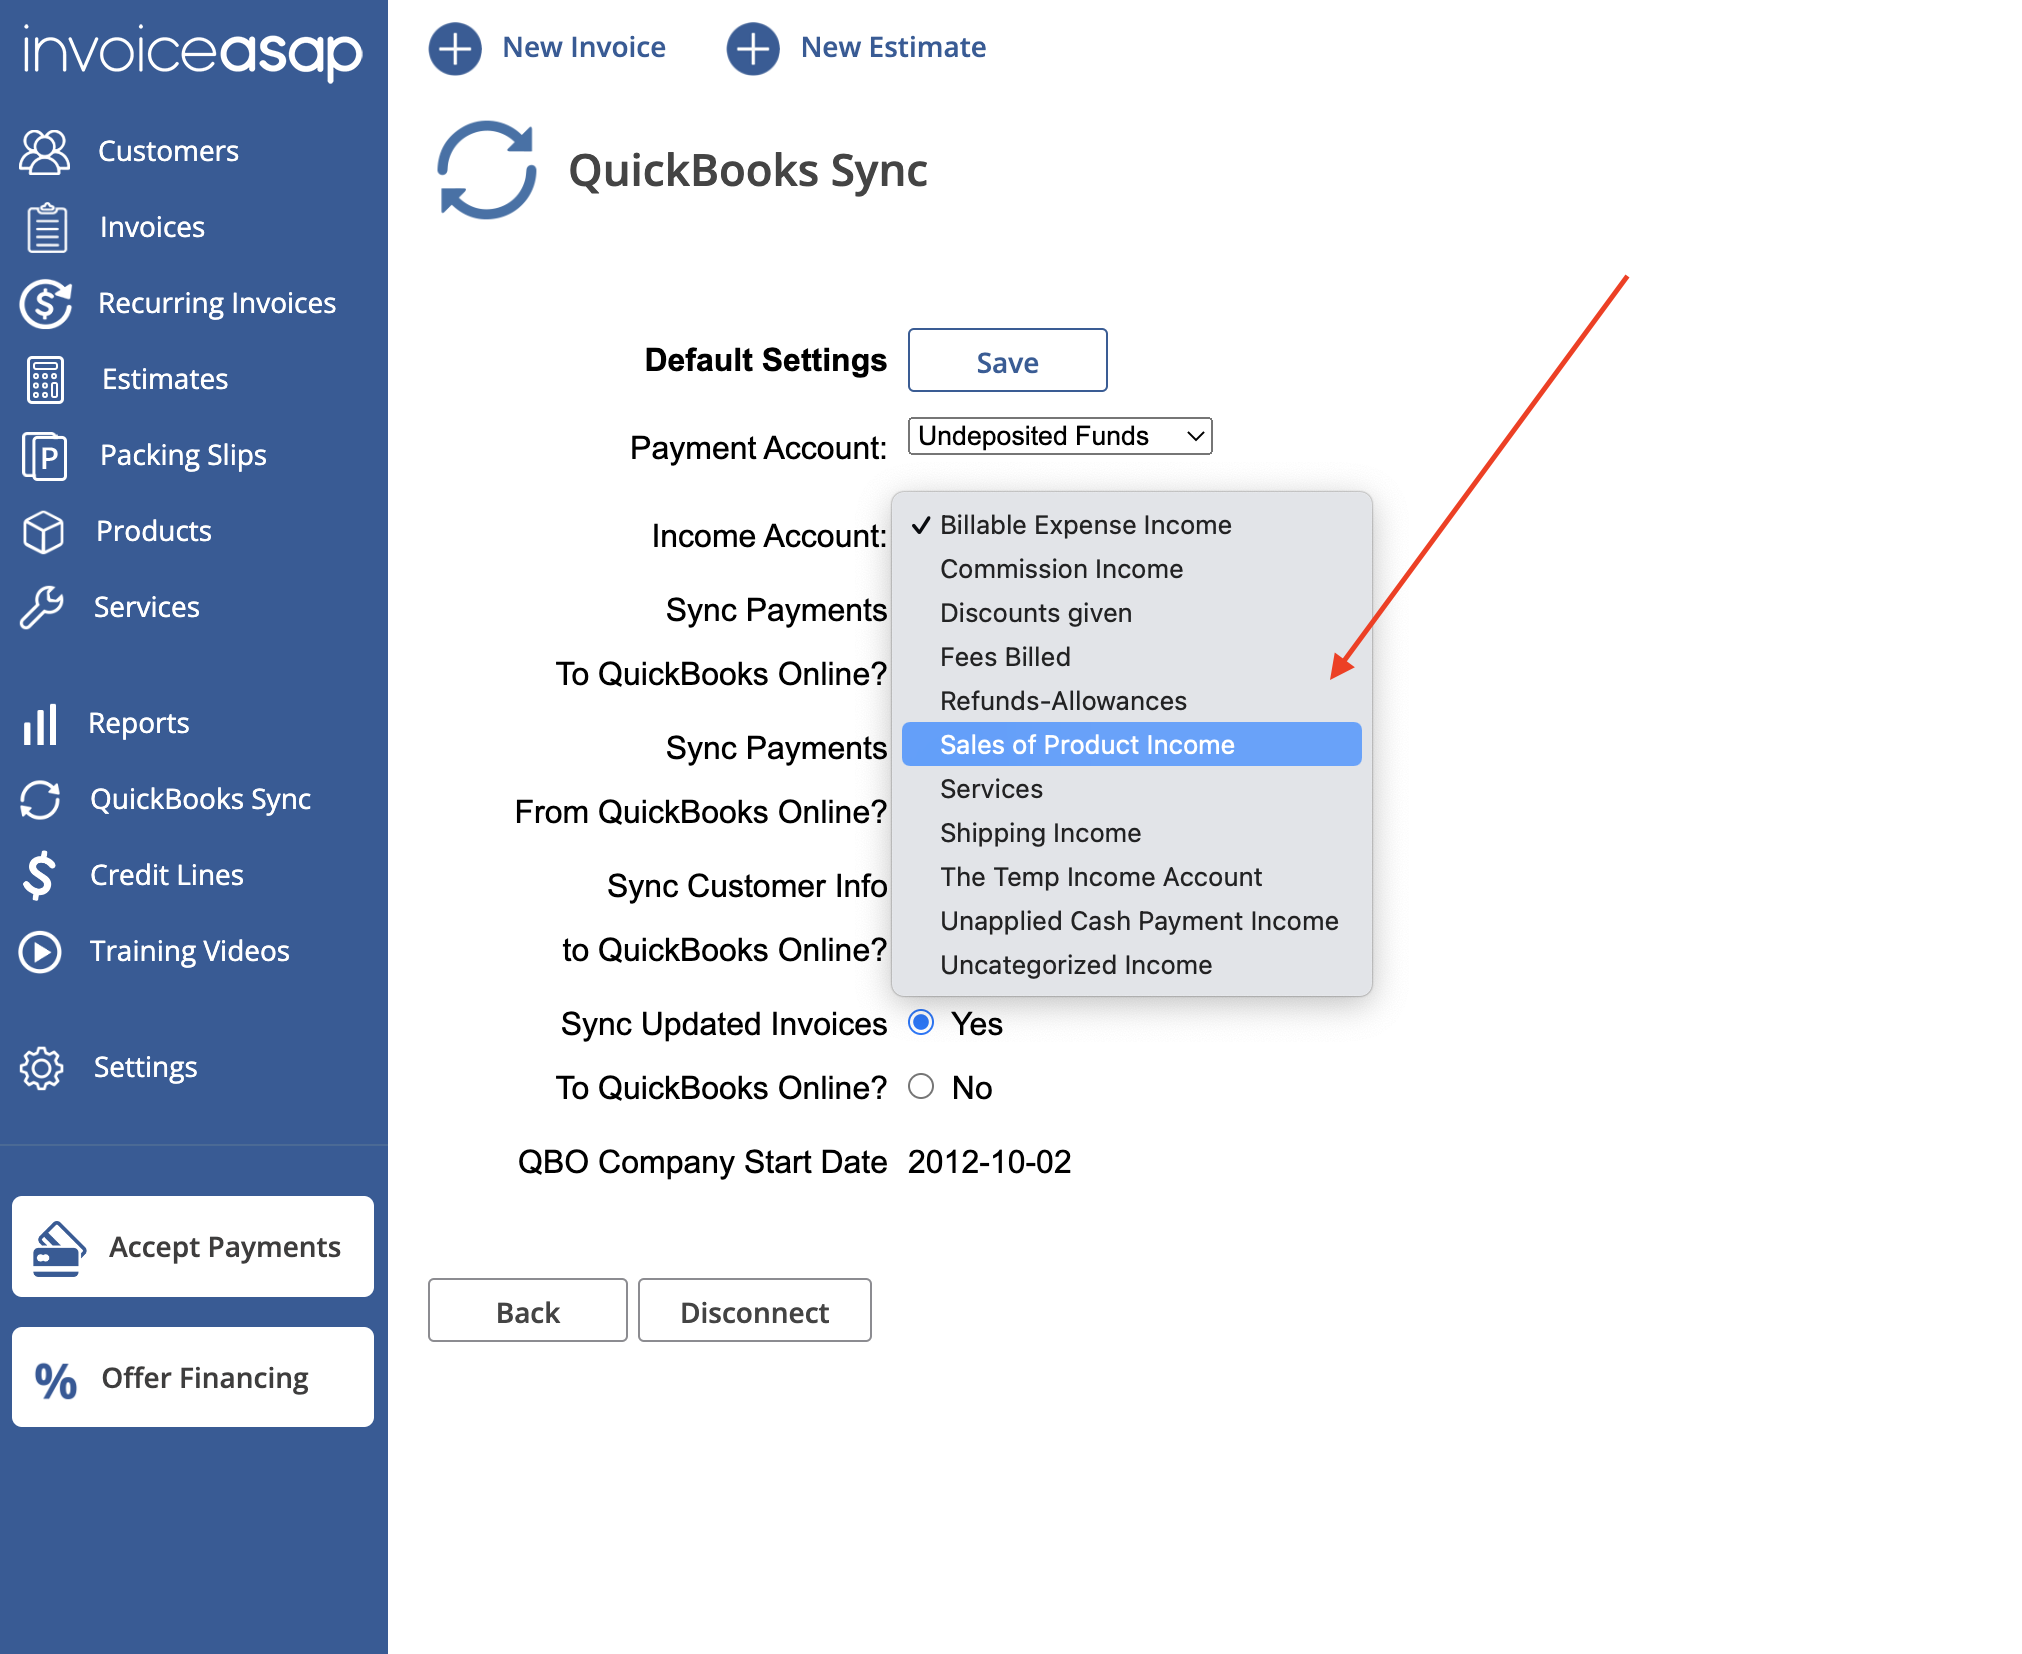The image size is (2022, 1654).
Task: Click the Customers people icon
Action: [44, 152]
